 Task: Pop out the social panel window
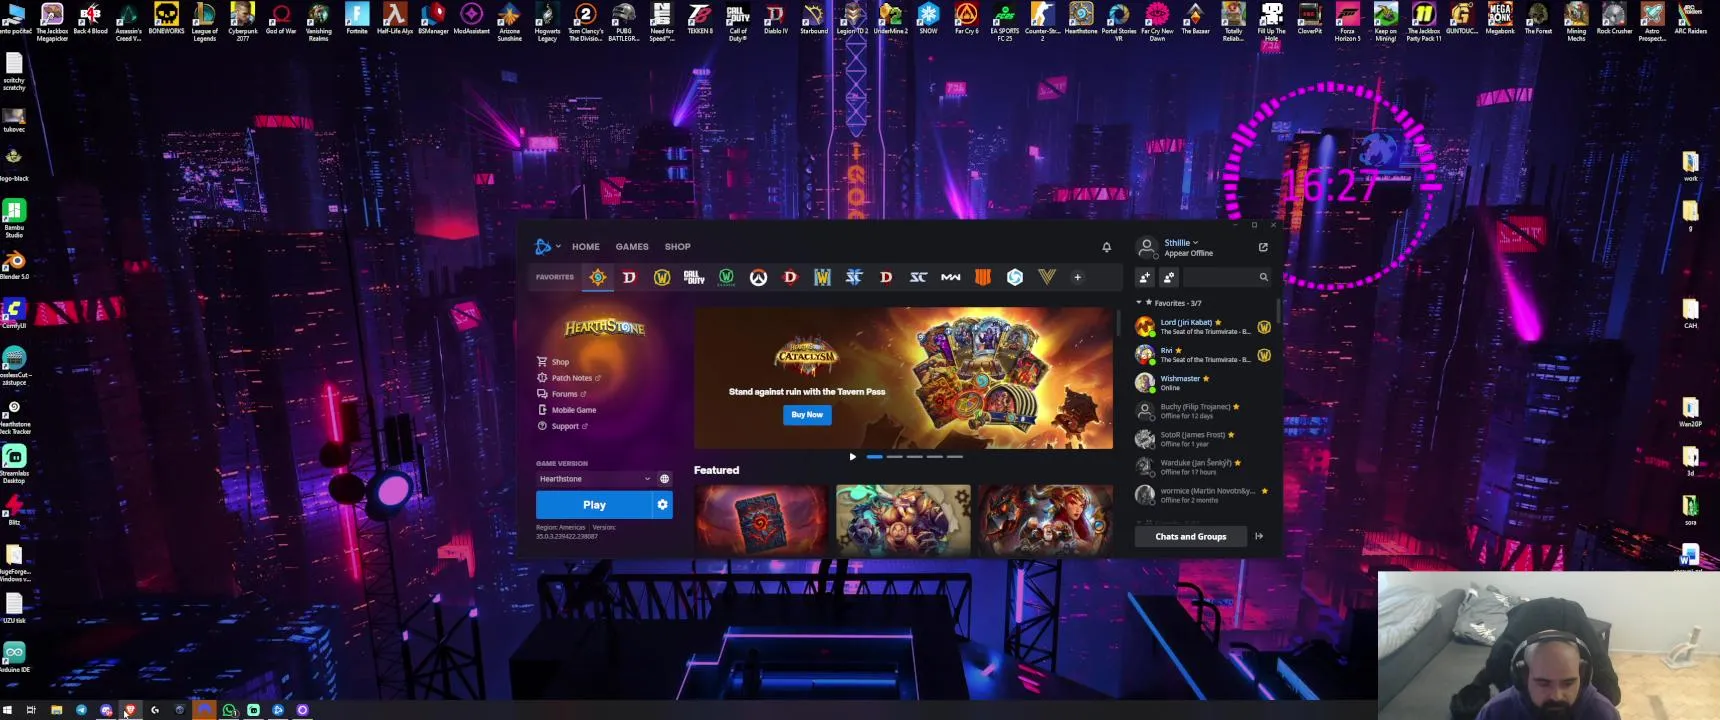[x=1263, y=247]
